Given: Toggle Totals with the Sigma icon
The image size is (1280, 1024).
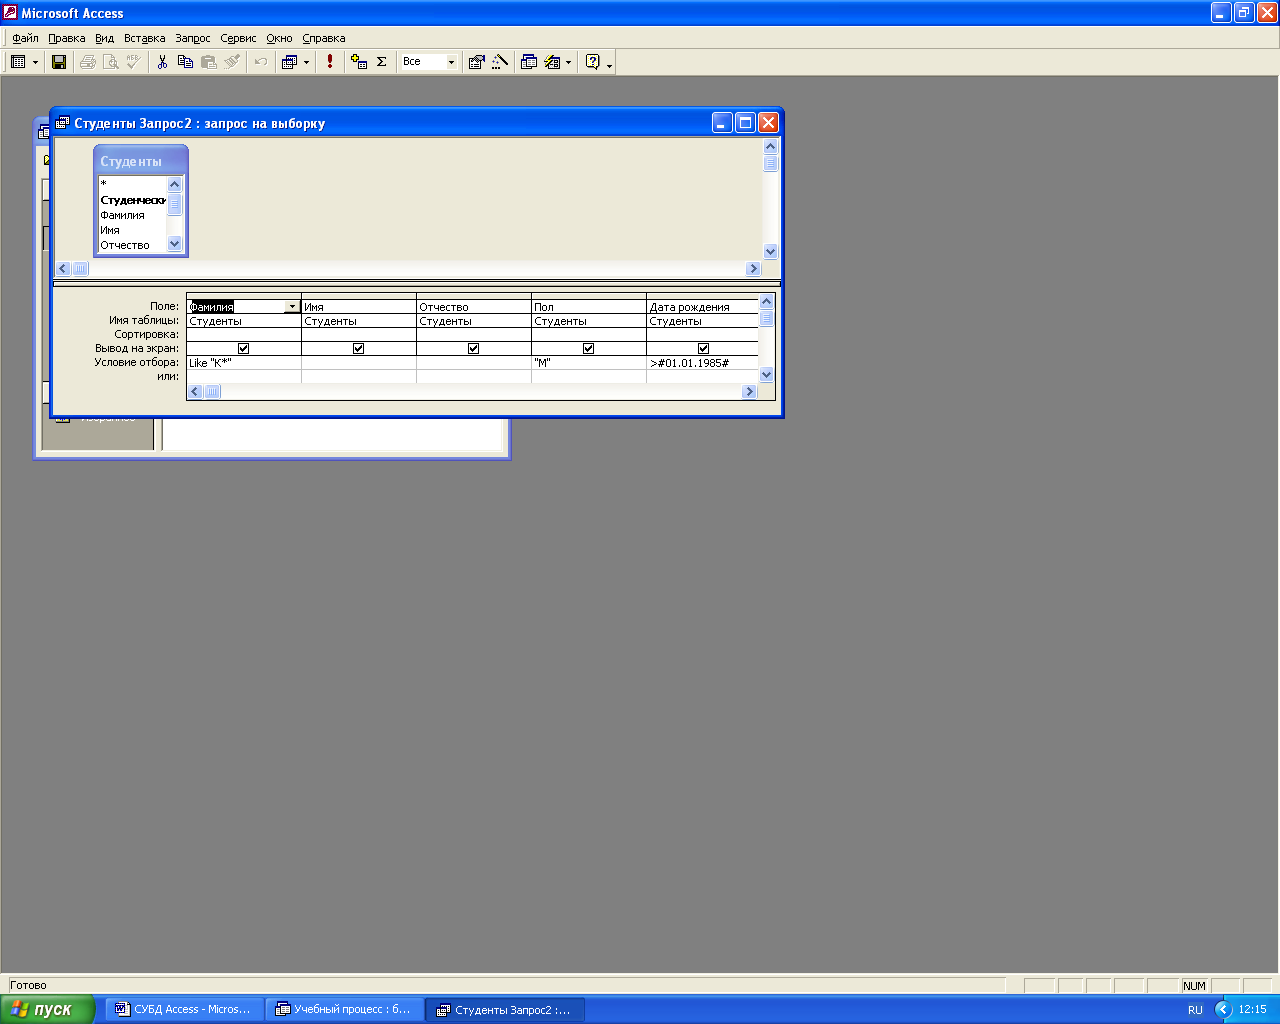Looking at the screenshot, I should [382, 62].
